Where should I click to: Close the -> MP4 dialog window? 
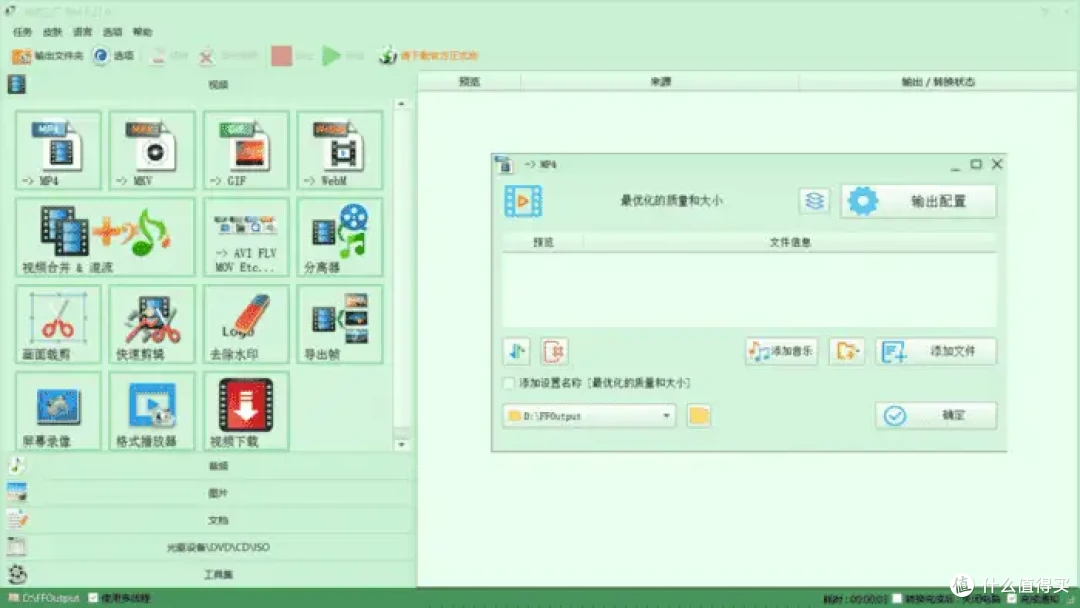coord(997,164)
